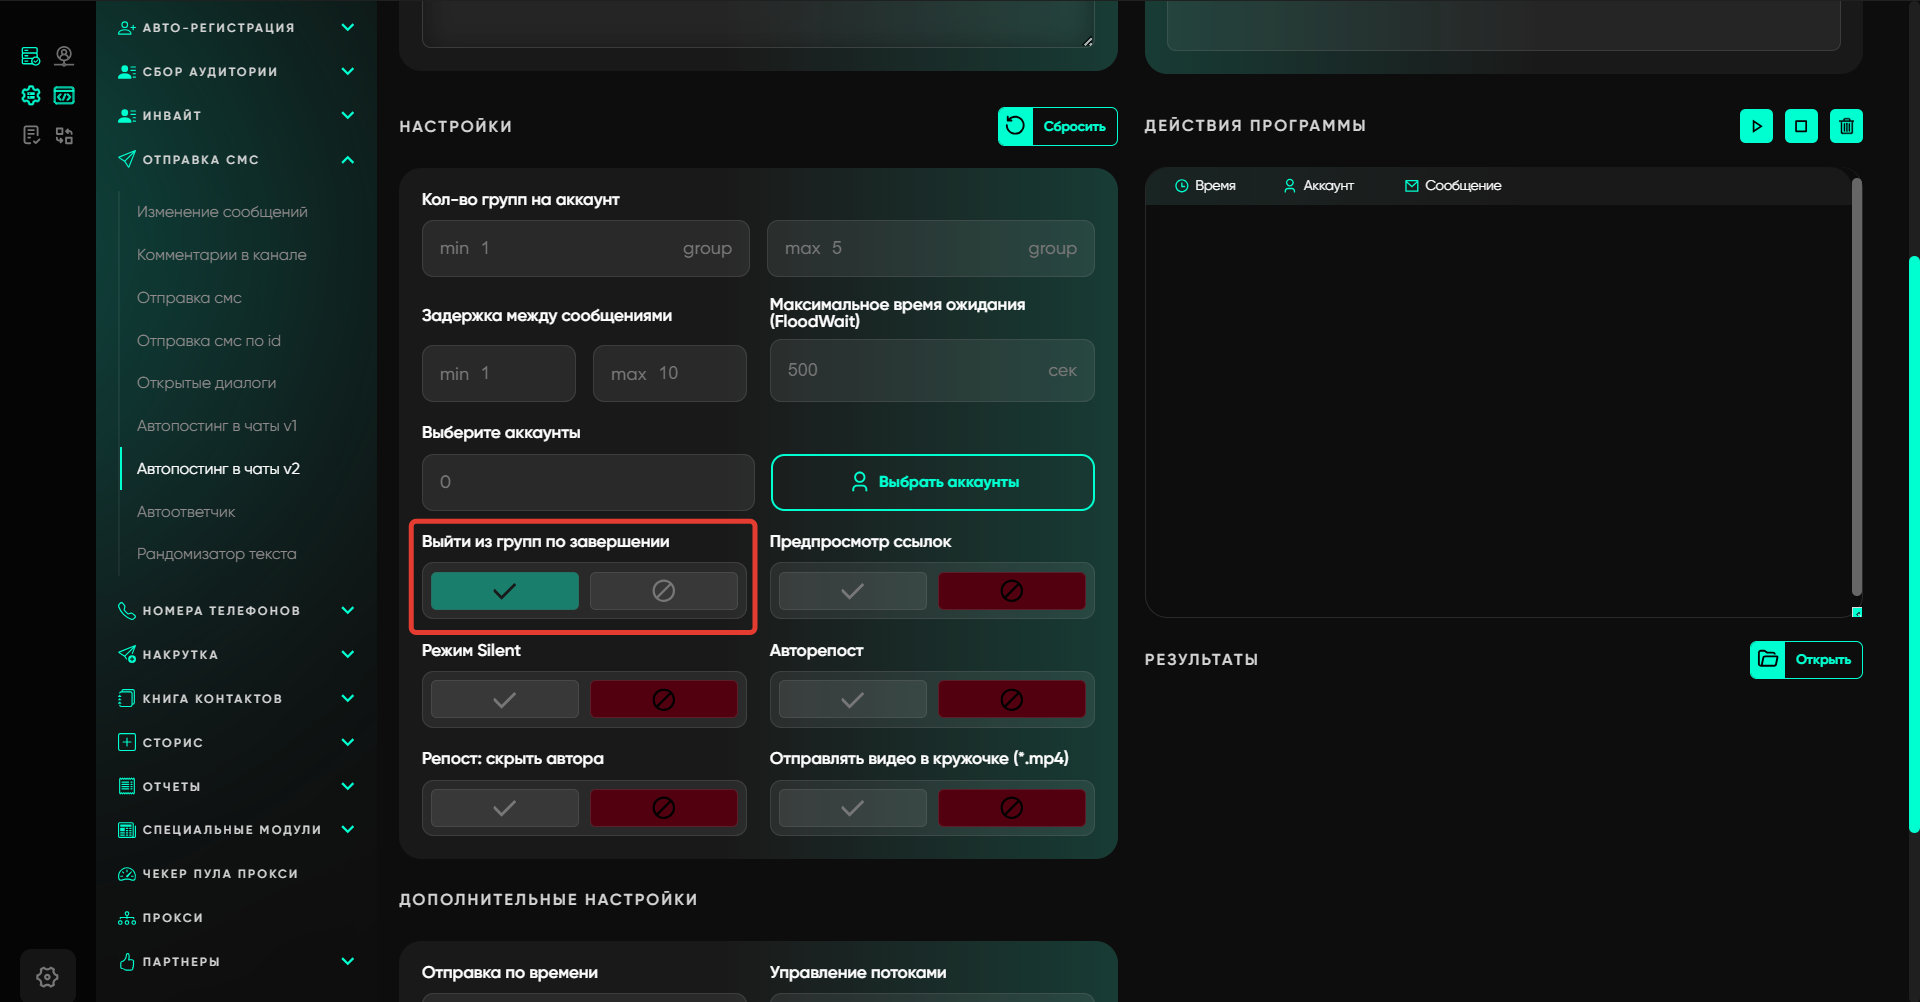1920x1002 pixels.
Task: Disable Выйти из групп по завершении option
Action: [x=663, y=591]
